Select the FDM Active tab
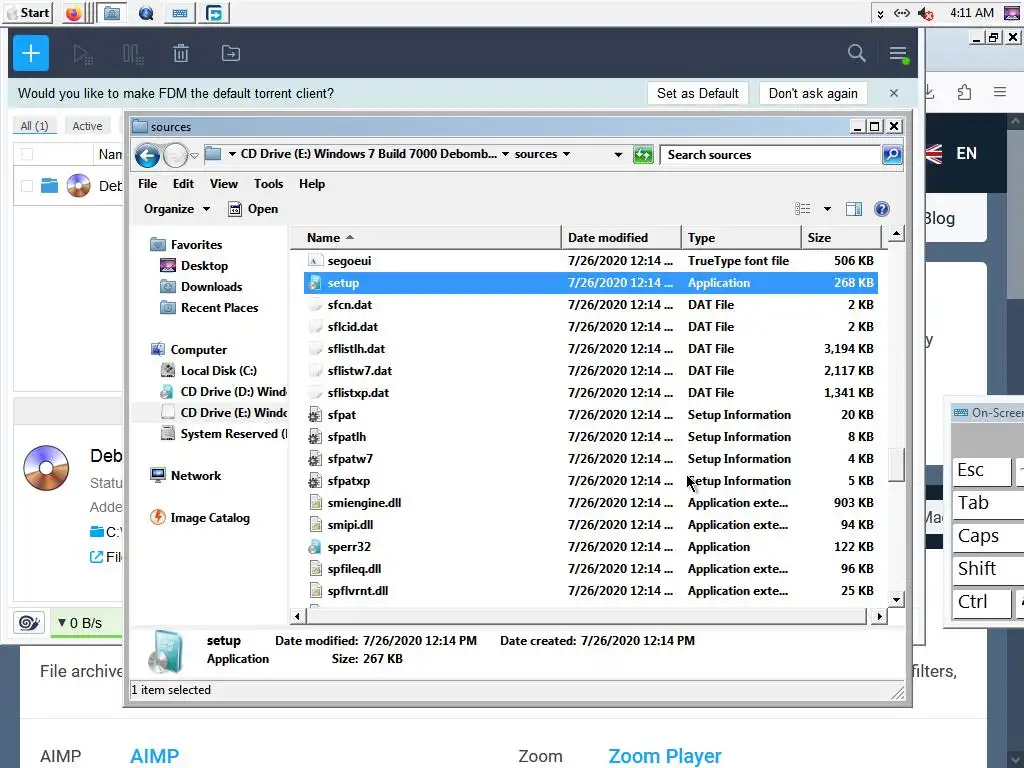The width and height of the screenshot is (1024, 768). pyautogui.click(x=87, y=126)
